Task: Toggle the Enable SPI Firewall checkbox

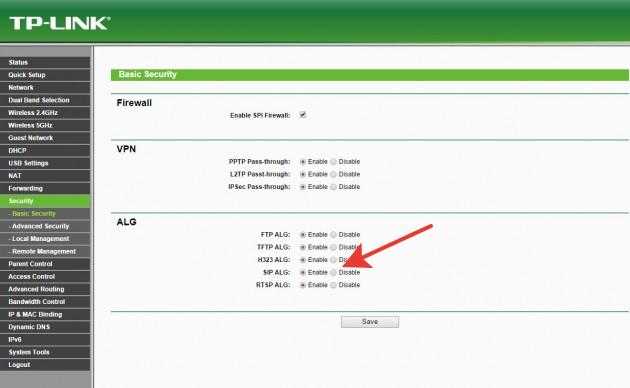Action: pyautogui.click(x=303, y=115)
